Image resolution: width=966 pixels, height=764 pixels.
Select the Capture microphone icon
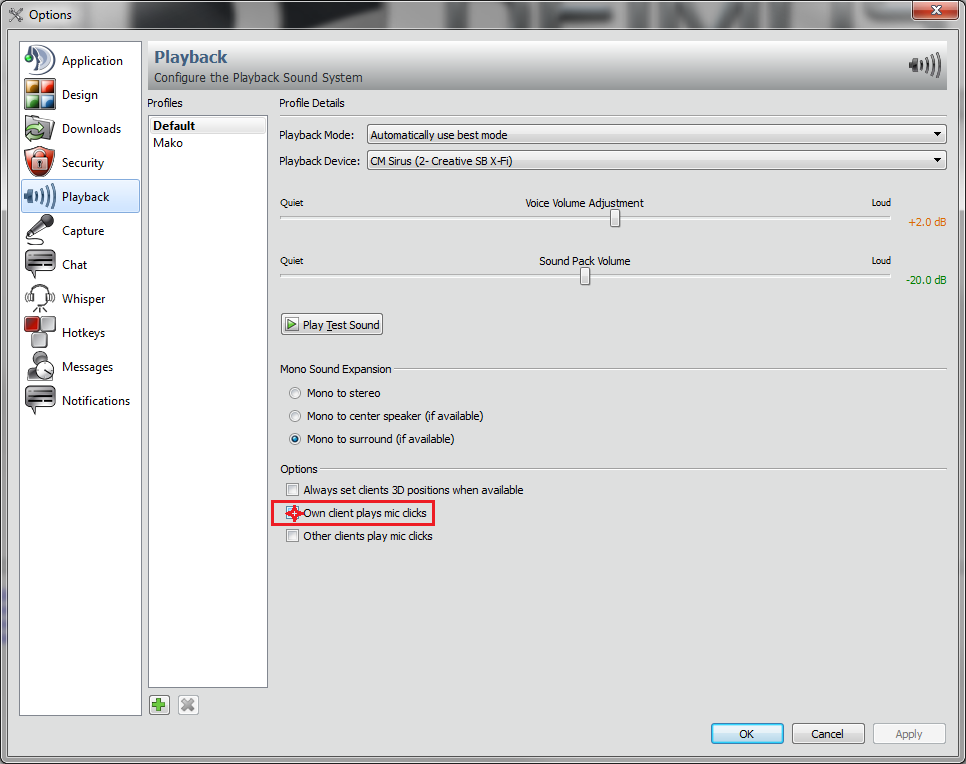pyautogui.click(x=39, y=231)
